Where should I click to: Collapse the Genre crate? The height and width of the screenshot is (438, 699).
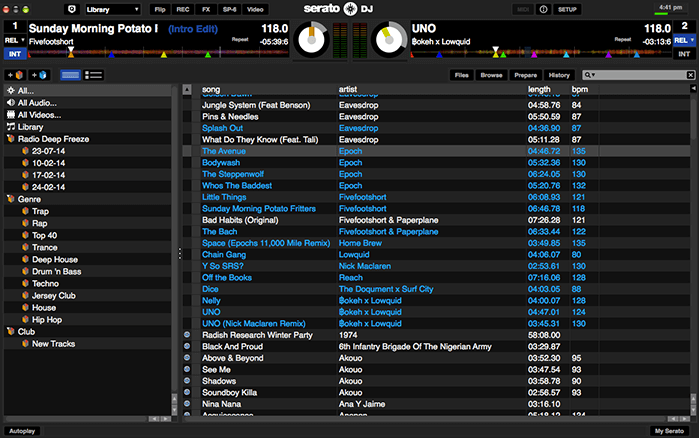[x=10, y=199]
